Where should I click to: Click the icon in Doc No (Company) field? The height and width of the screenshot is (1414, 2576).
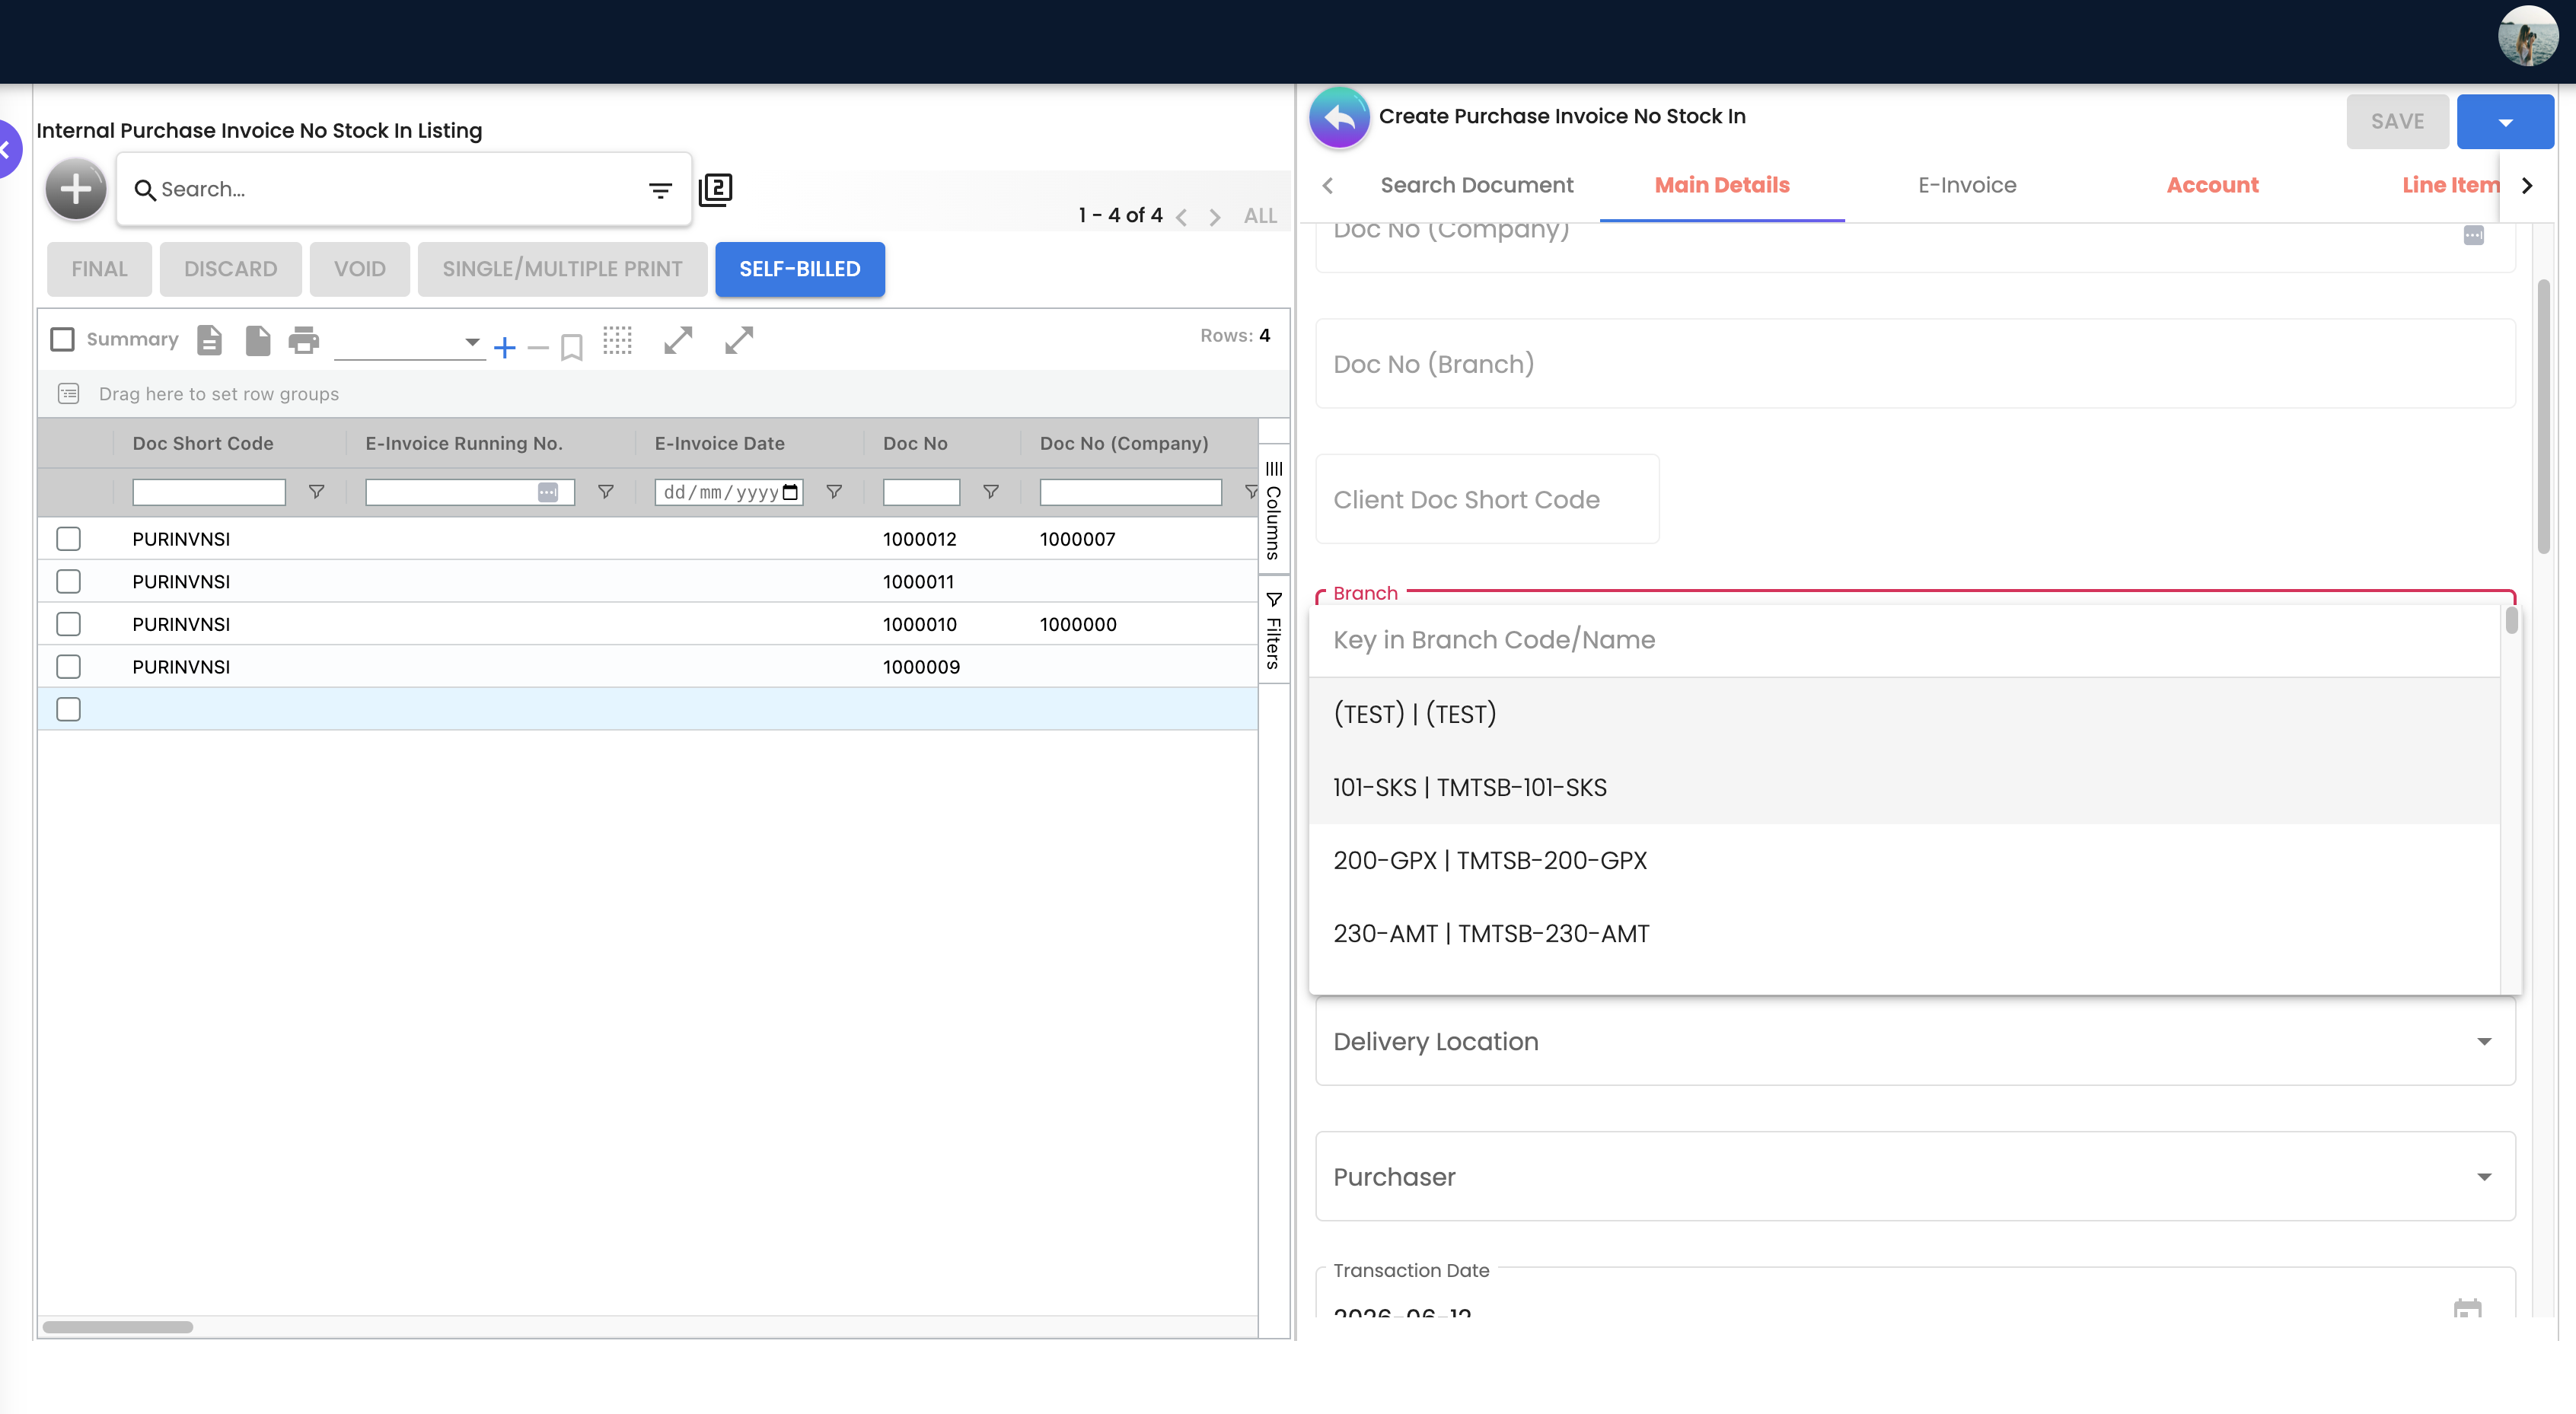pyautogui.click(x=2473, y=236)
